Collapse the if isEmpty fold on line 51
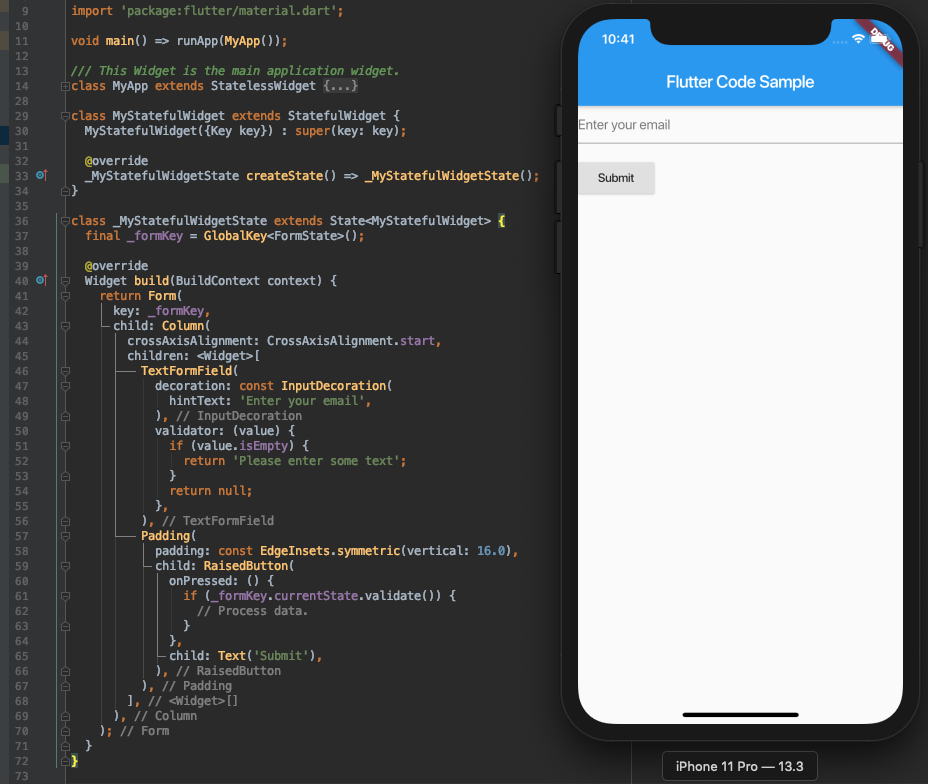Viewport: 928px width, 784px height. coord(65,446)
